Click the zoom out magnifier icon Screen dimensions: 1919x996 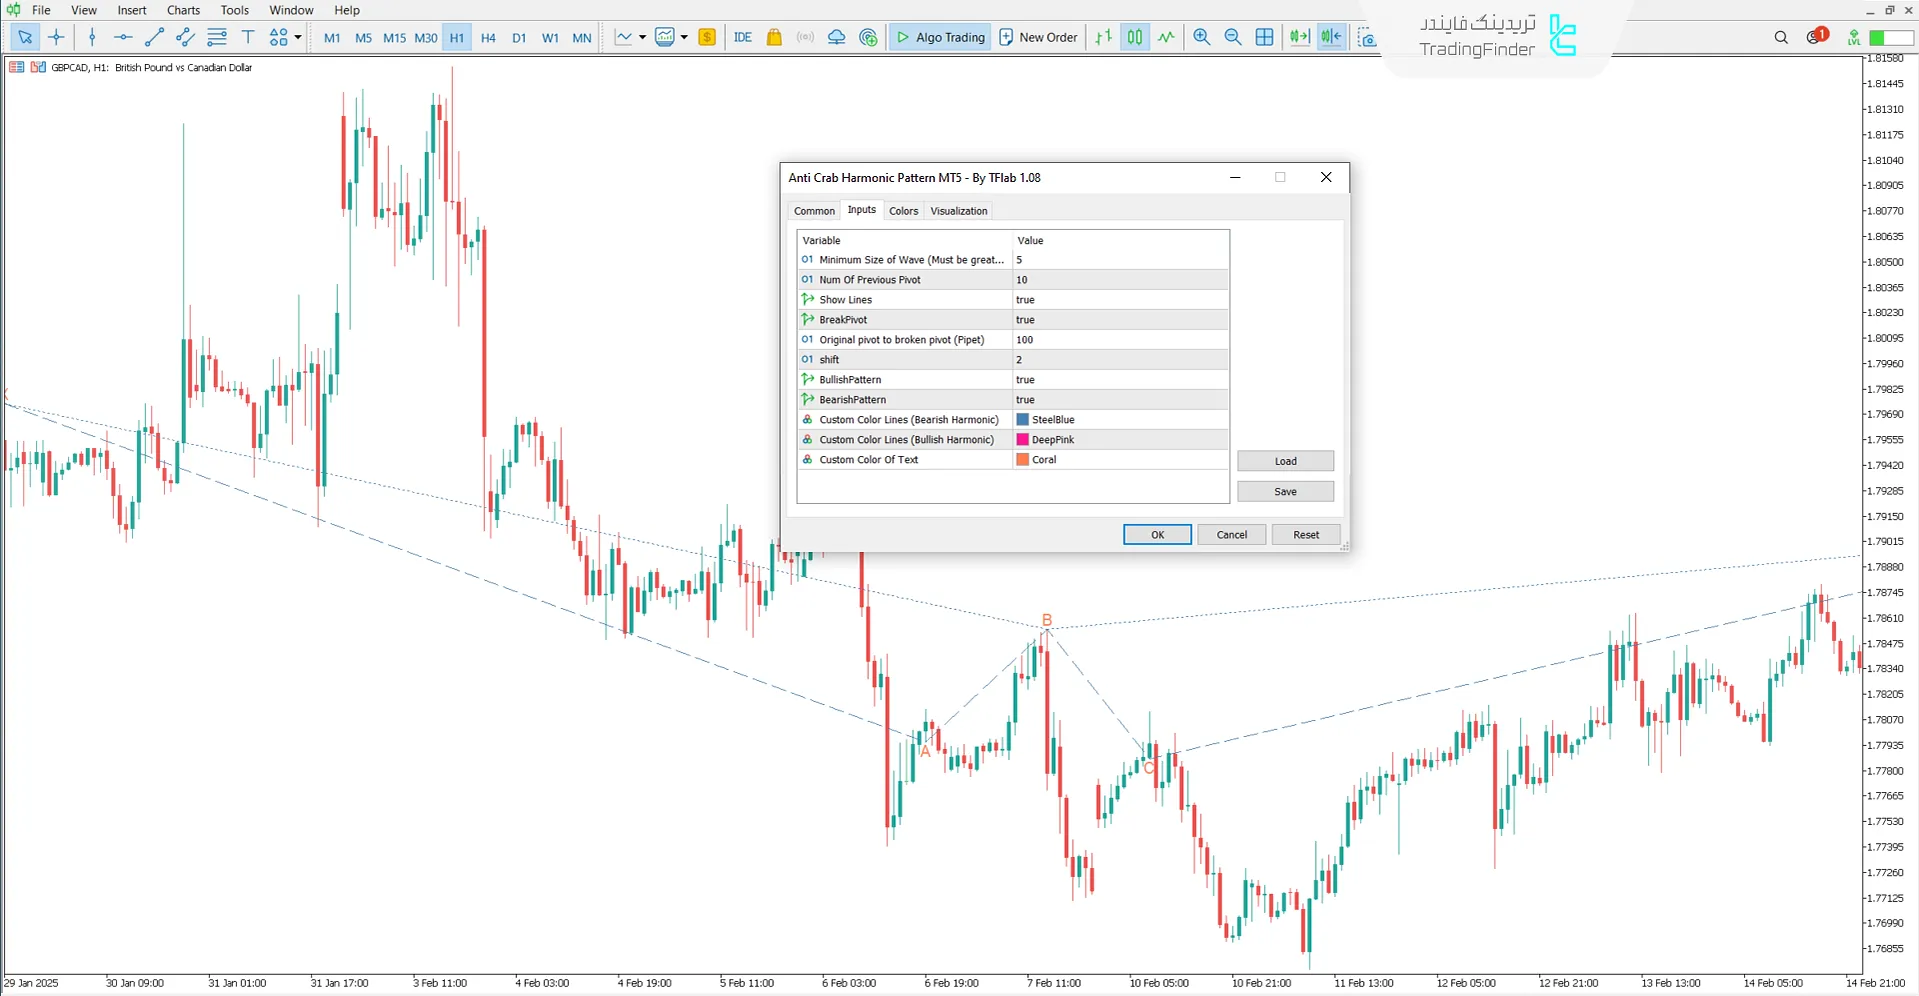tap(1233, 37)
